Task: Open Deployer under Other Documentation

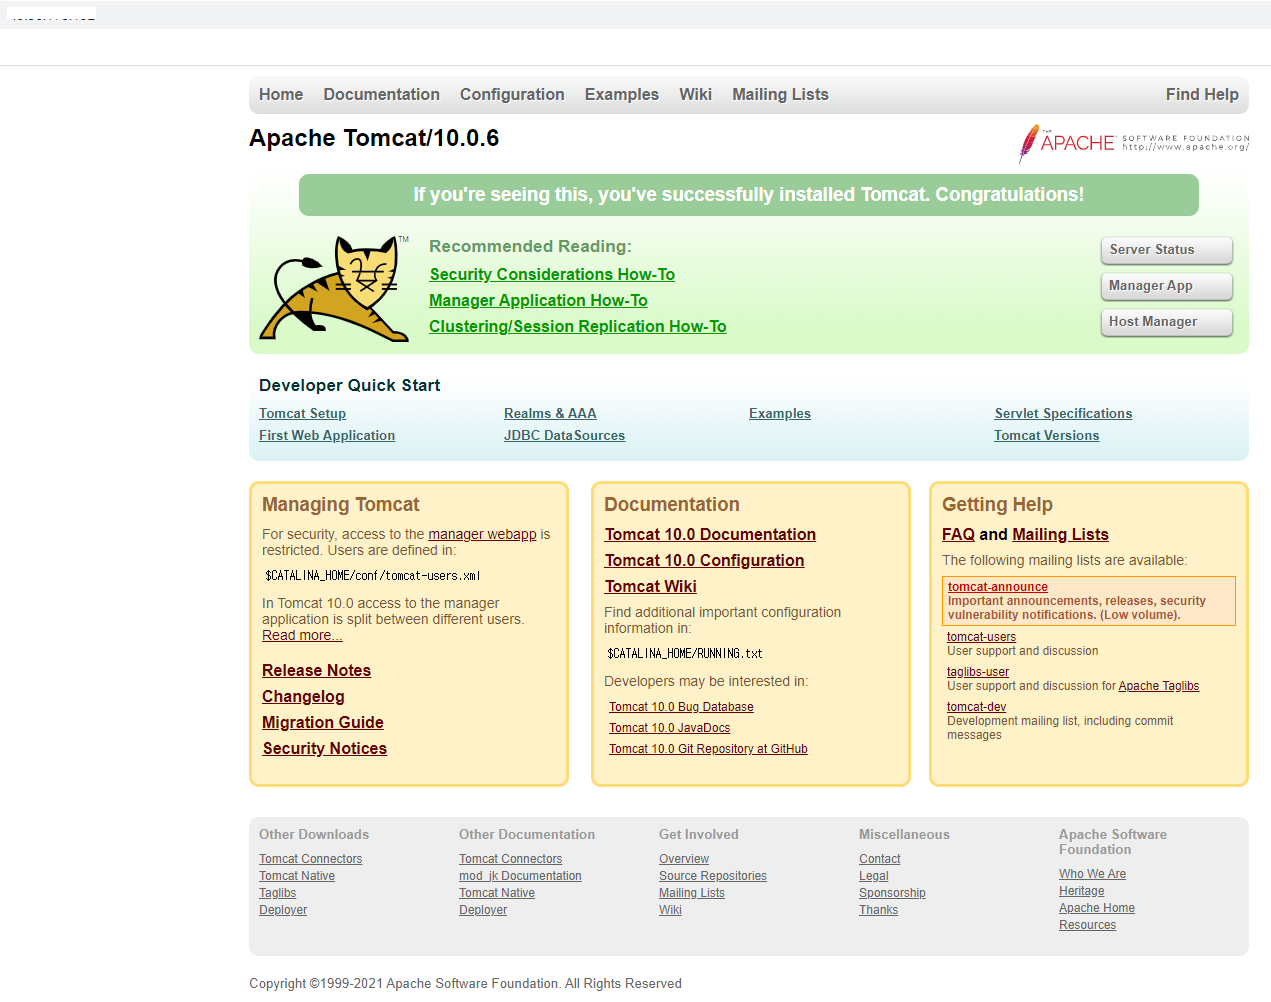Action: pos(483,910)
